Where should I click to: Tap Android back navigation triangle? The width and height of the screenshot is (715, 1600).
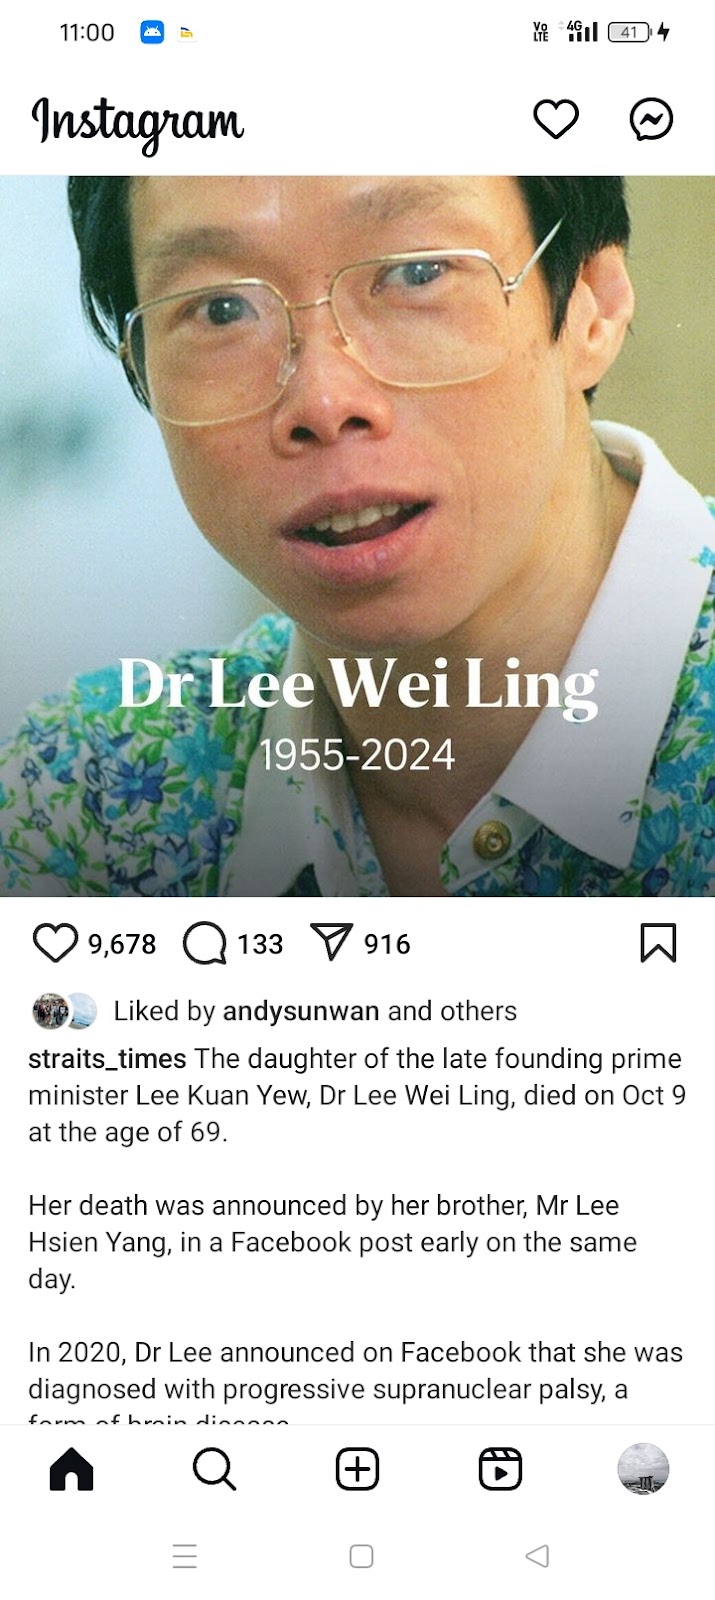point(537,1556)
